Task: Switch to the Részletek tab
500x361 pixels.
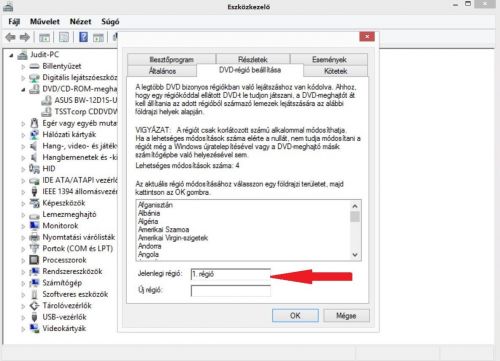Action: coord(253,59)
